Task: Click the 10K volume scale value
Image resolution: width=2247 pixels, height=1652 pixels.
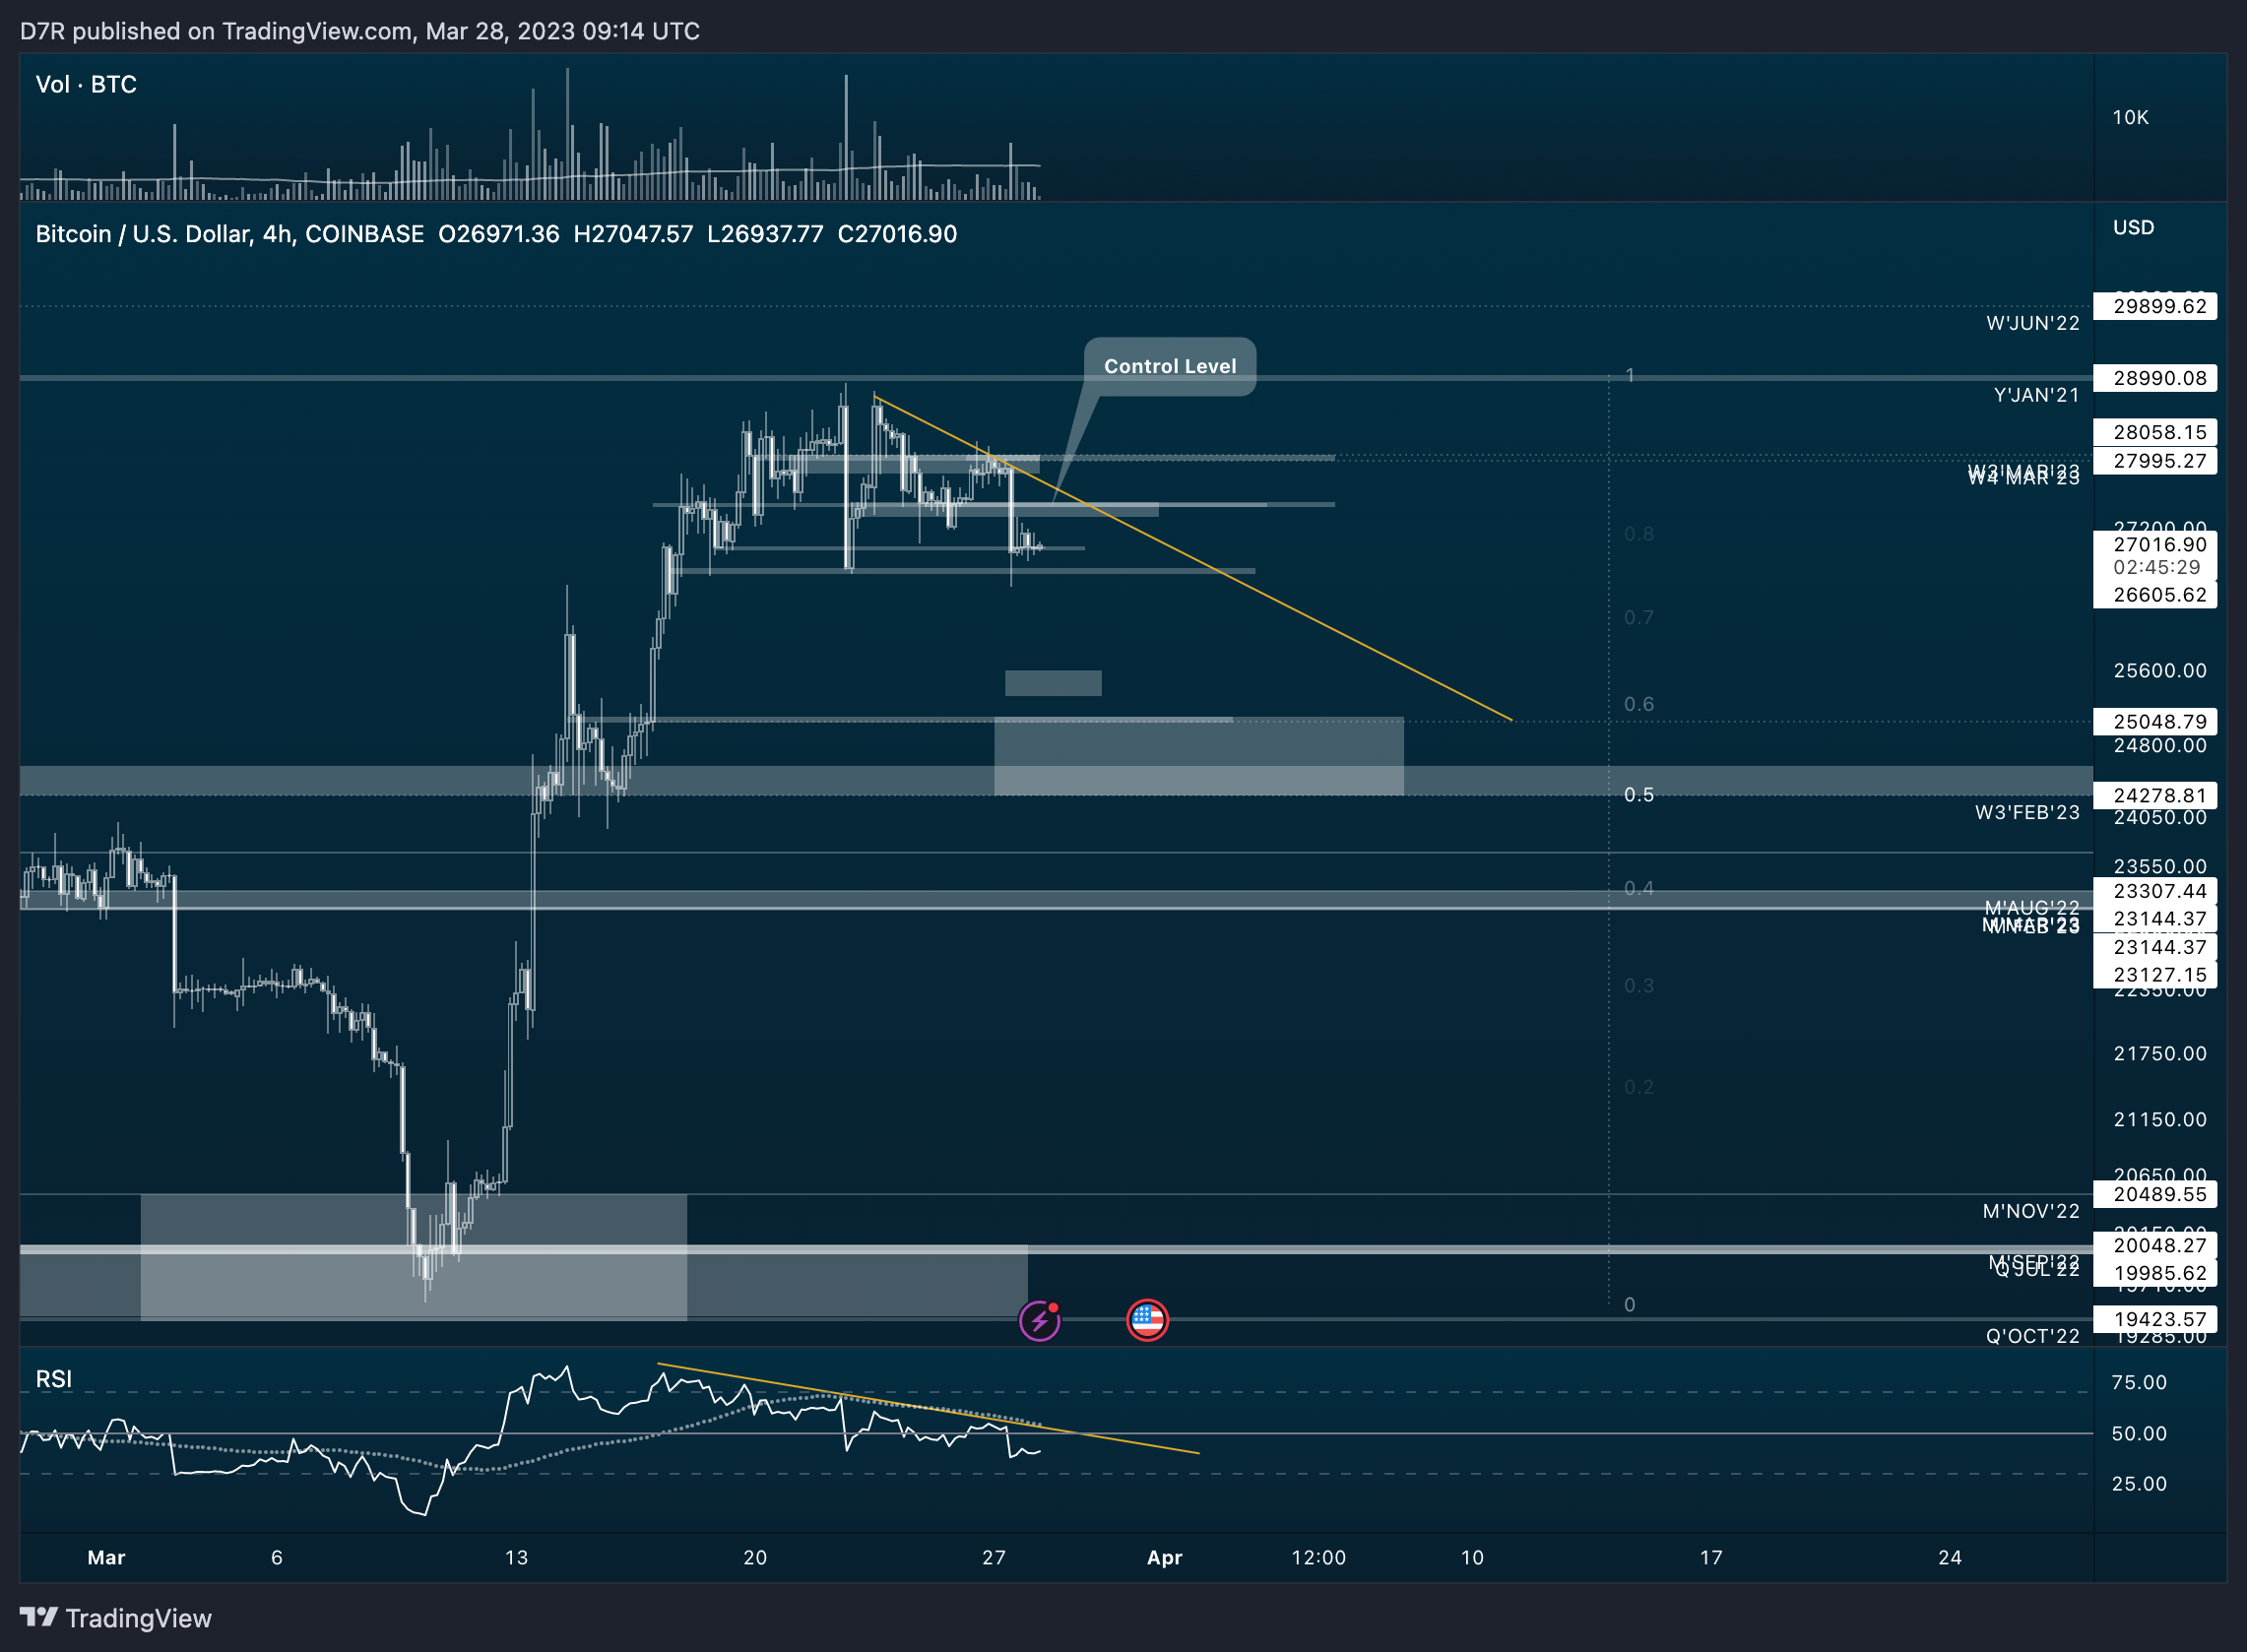Action: coord(2130,118)
